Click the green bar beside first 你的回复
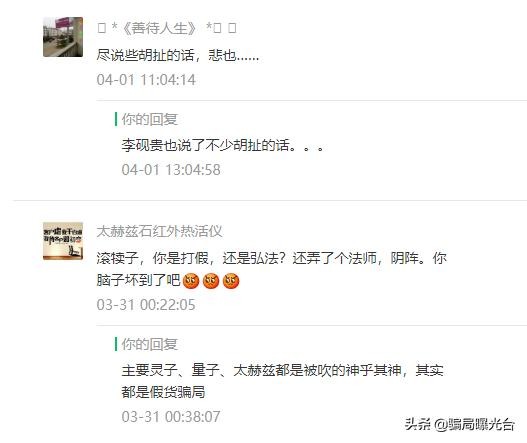The height and width of the screenshot is (443, 527). click(116, 119)
